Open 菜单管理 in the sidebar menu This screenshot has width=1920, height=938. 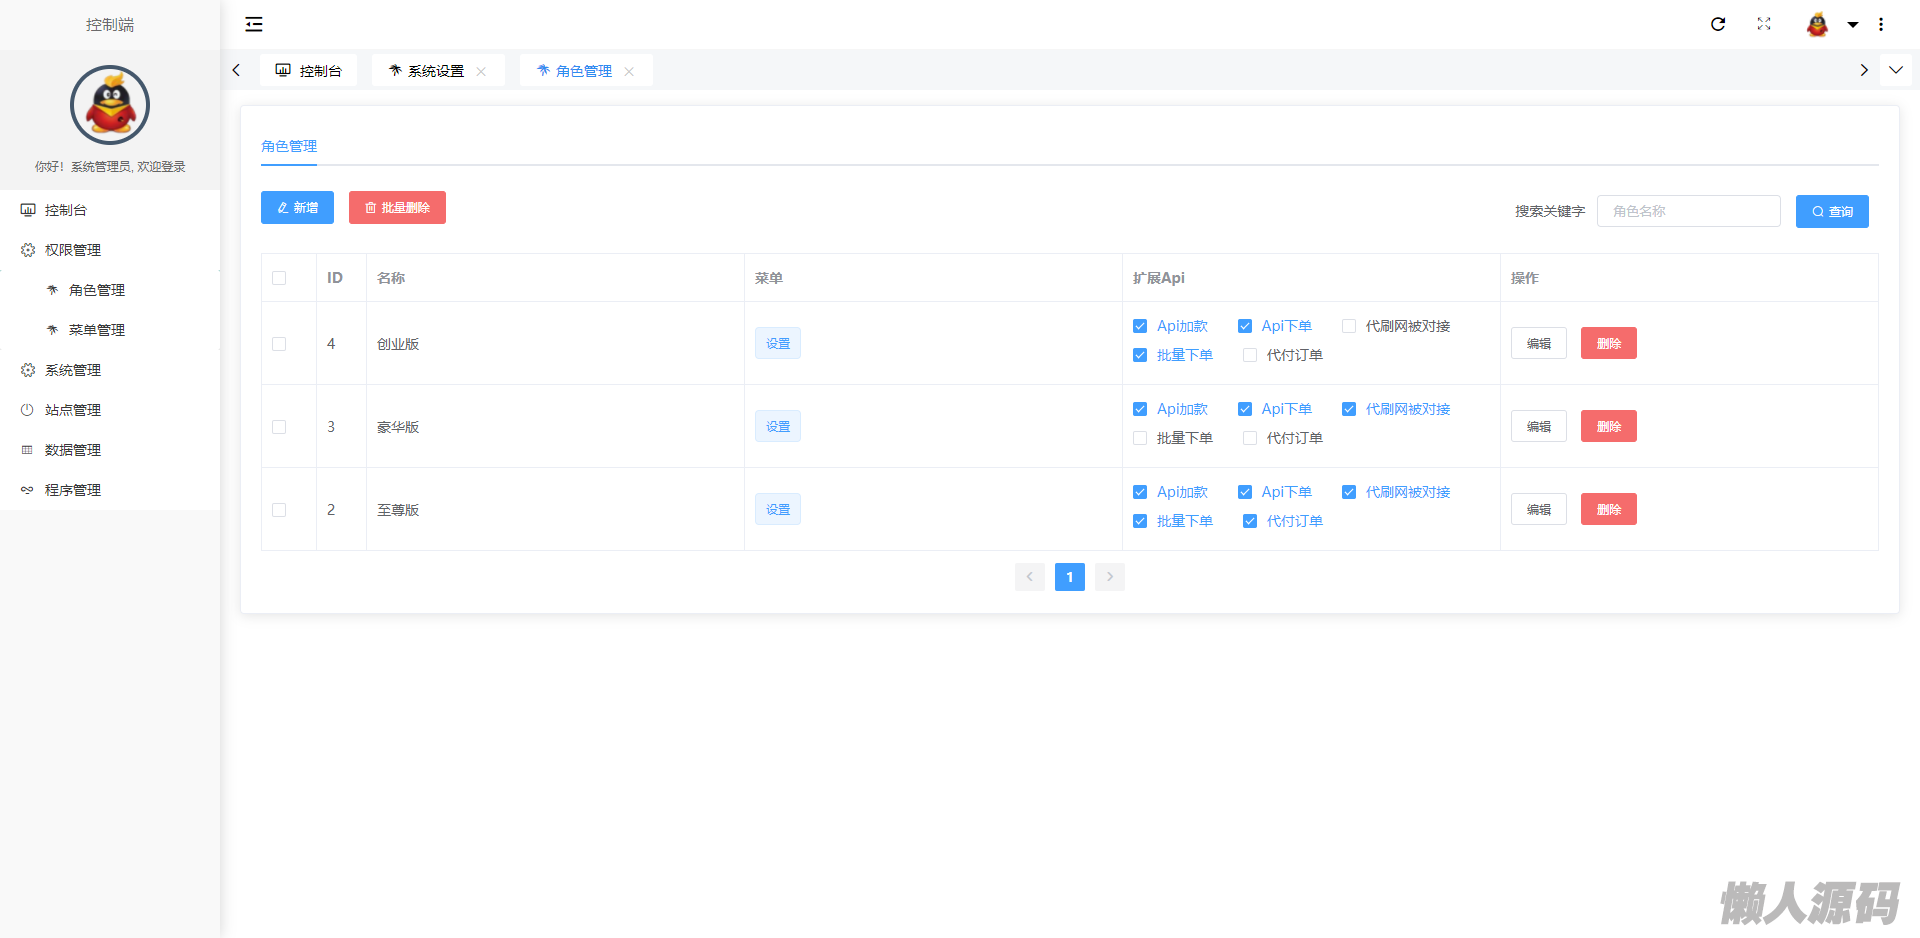point(96,330)
